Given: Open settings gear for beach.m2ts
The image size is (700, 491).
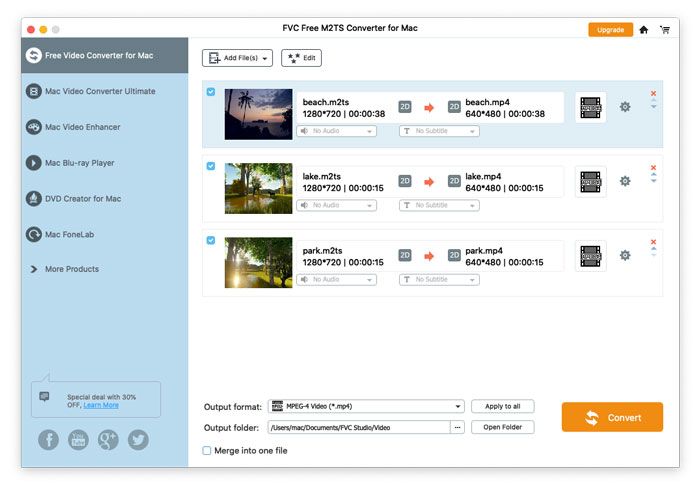Looking at the screenshot, I should click(x=625, y=107).
